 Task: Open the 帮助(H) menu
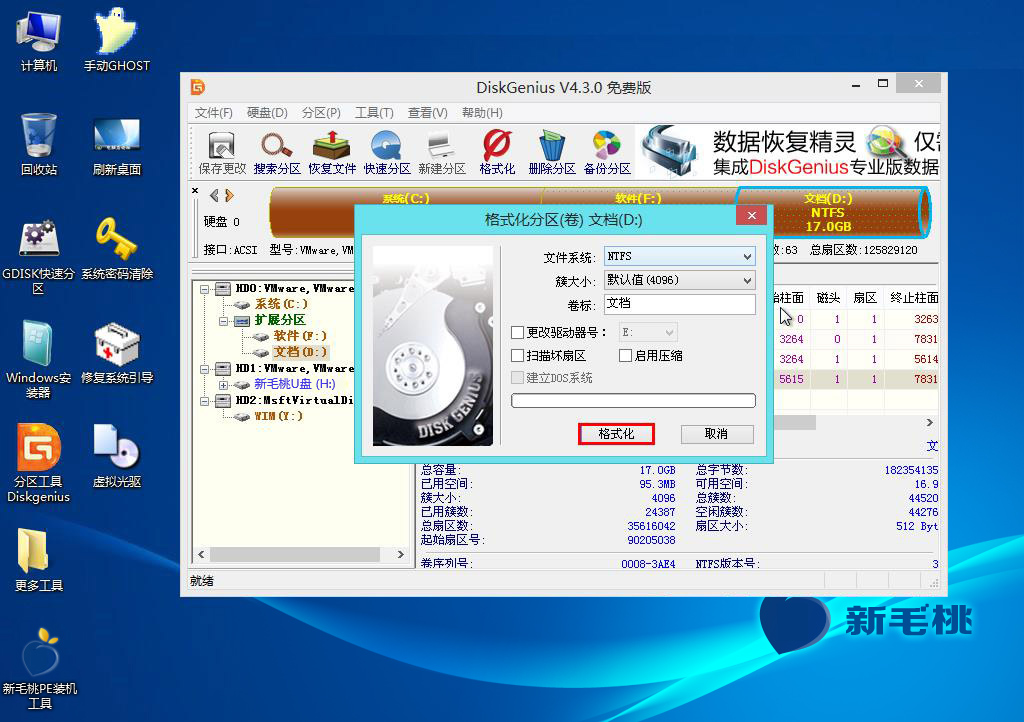click(482, 113)
